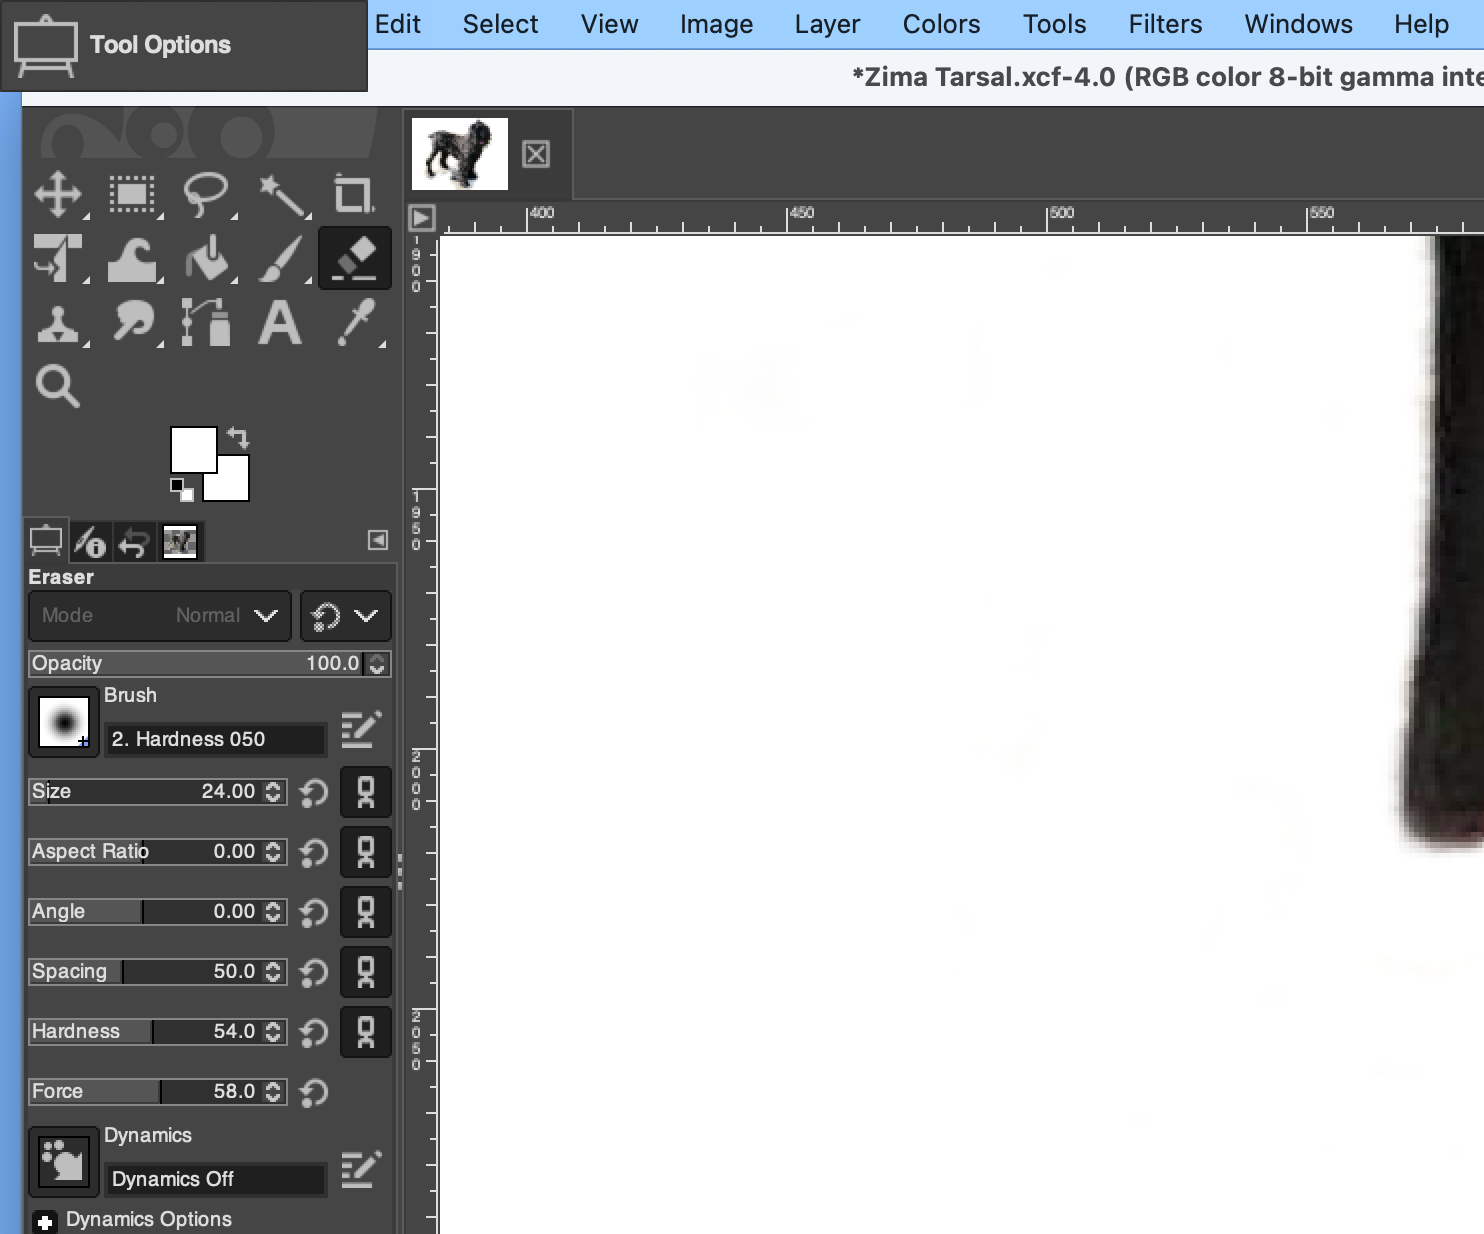
Task: Adjust the Aspect Ratio slider
Action: tap(146, 851)
